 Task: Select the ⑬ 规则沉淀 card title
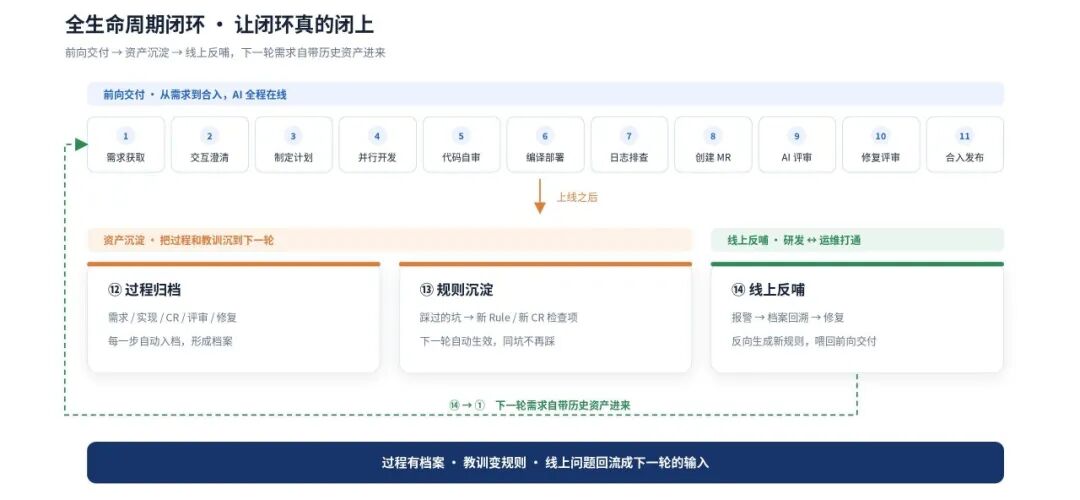[x=456, y=290]
